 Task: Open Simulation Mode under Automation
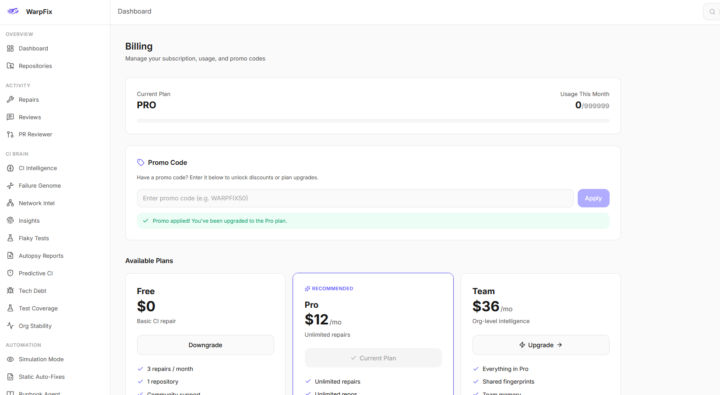(41, 359)
